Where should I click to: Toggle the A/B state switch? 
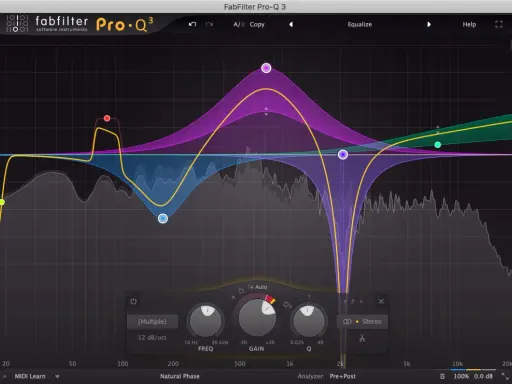pos(239,24)
